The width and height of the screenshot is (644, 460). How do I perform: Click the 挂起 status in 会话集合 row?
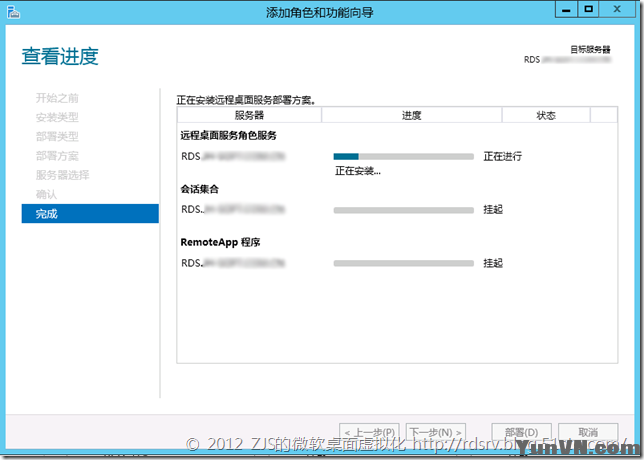click(x=493, y=209)
